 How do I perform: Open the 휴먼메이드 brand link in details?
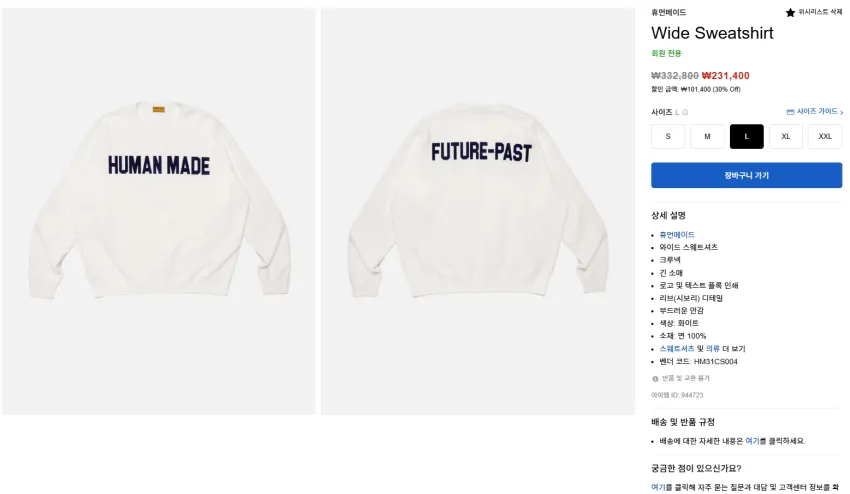[x=677, y=235]
